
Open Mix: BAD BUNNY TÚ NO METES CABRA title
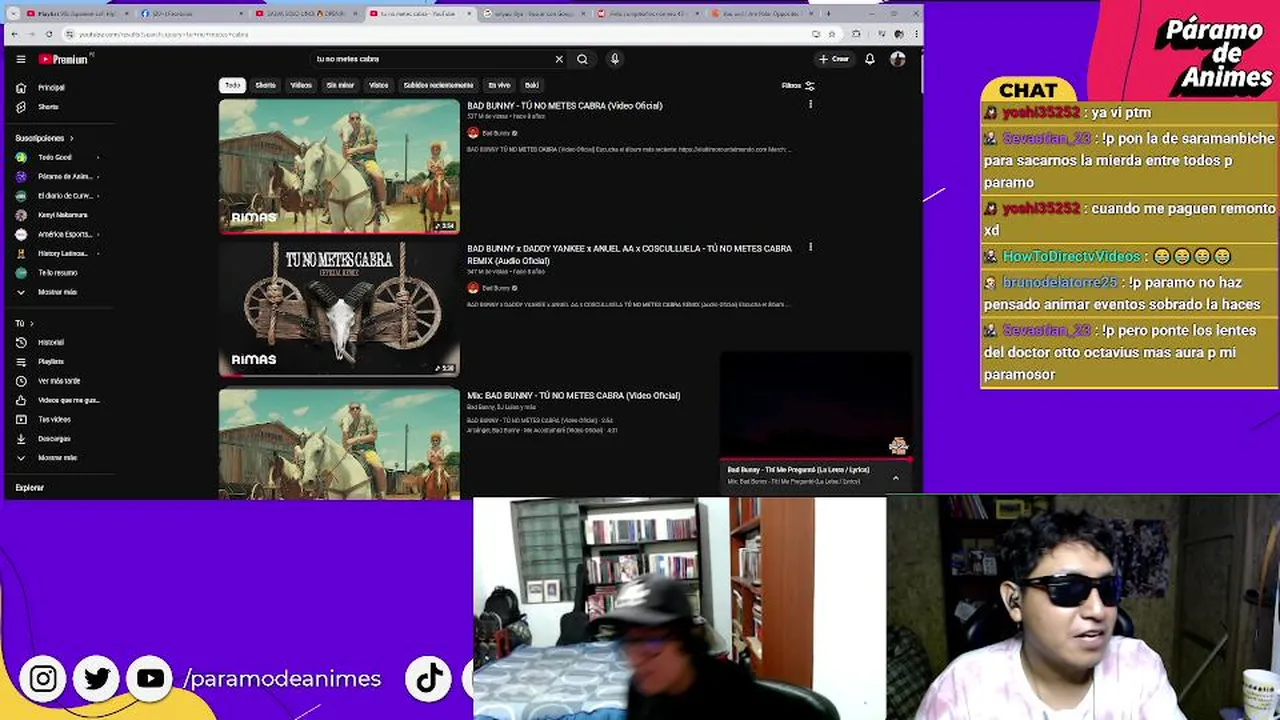pyautogui.click(x=573, y=396)
